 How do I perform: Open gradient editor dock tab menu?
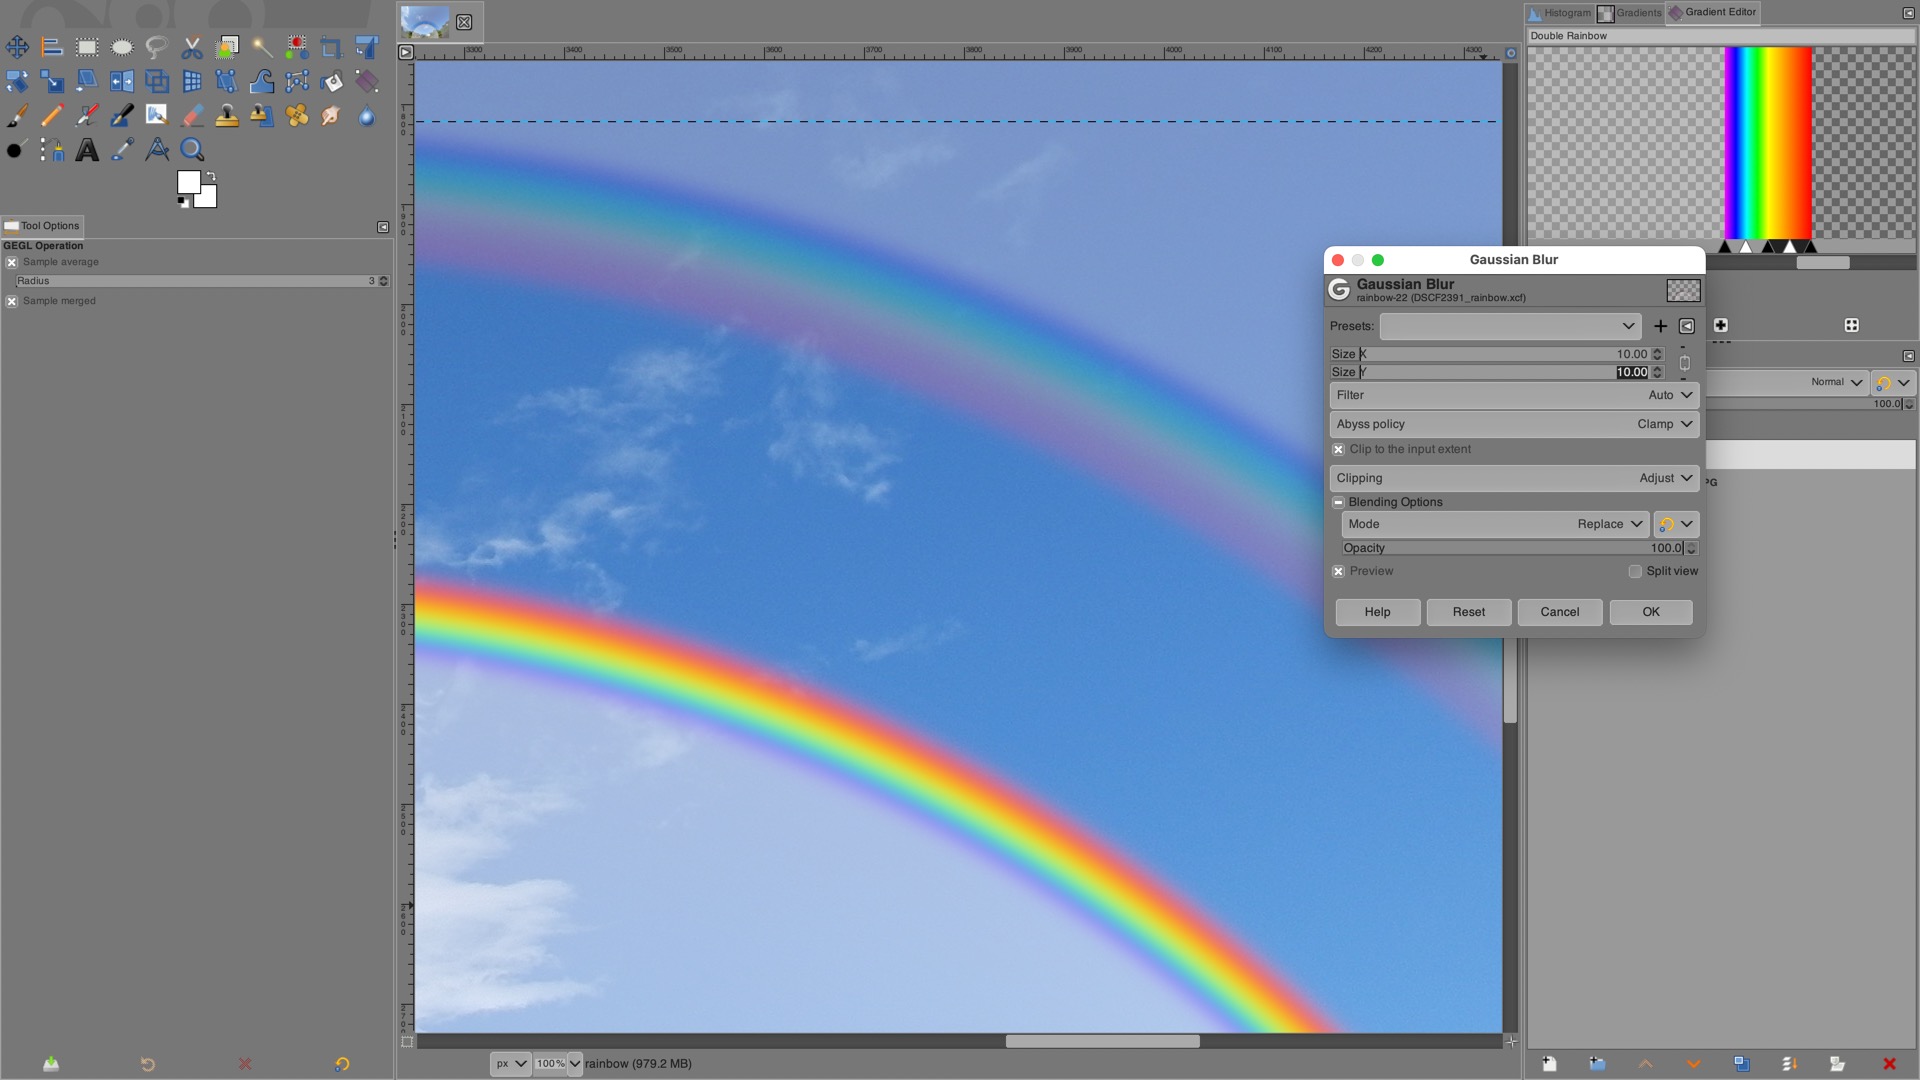[1908, 13]
